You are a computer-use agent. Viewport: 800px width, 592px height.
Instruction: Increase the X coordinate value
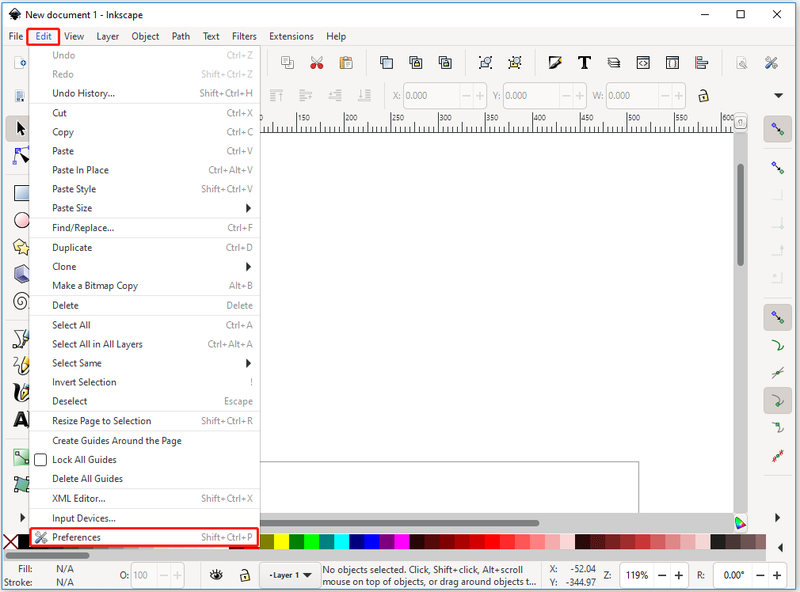pos(480,95)
